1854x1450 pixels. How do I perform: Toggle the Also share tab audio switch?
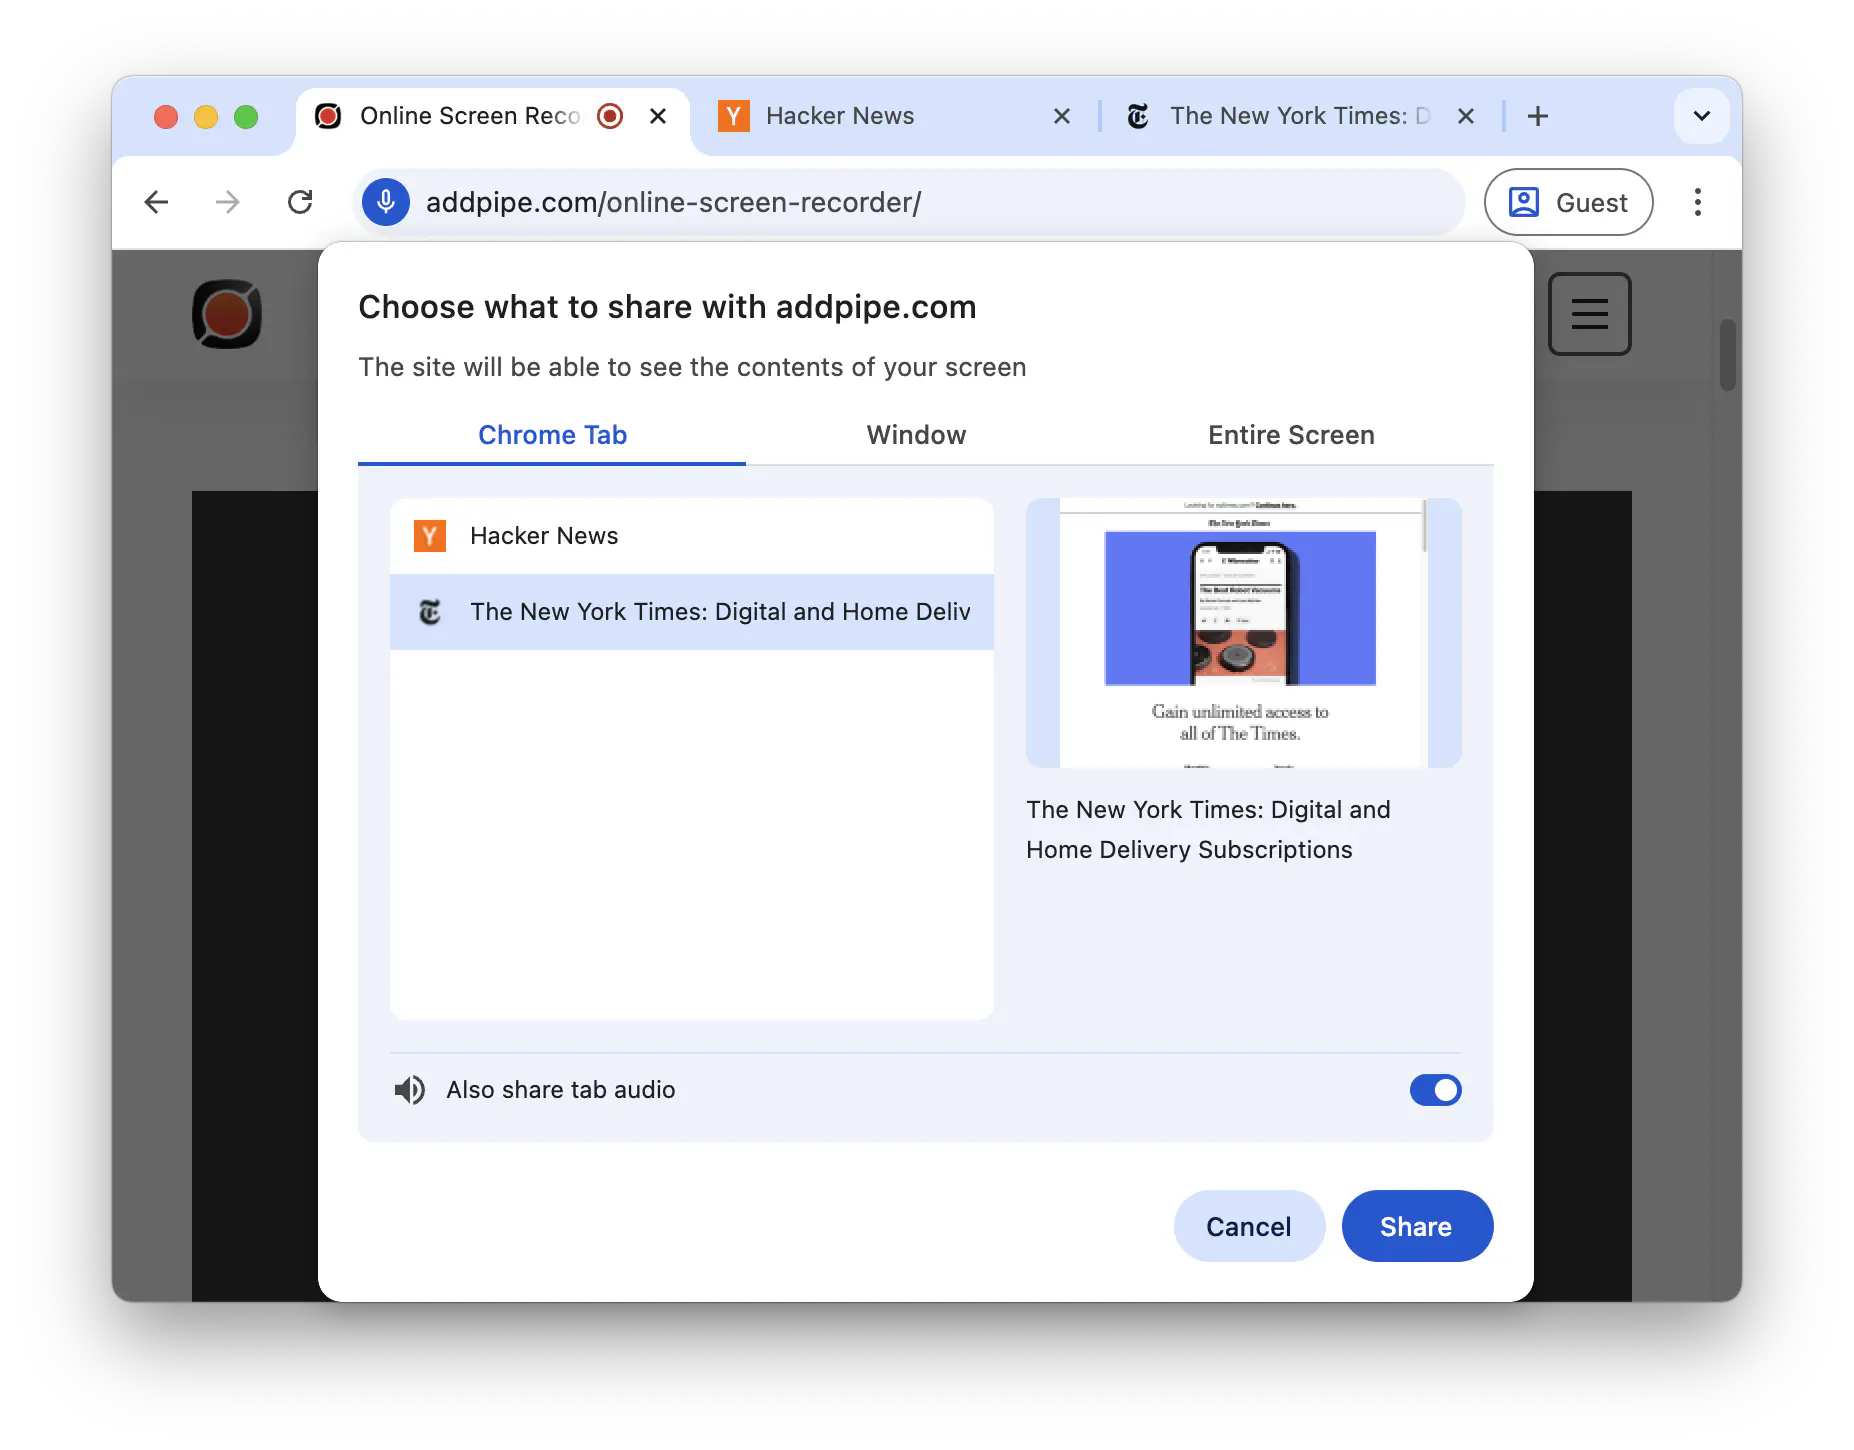(1435, 1090)
